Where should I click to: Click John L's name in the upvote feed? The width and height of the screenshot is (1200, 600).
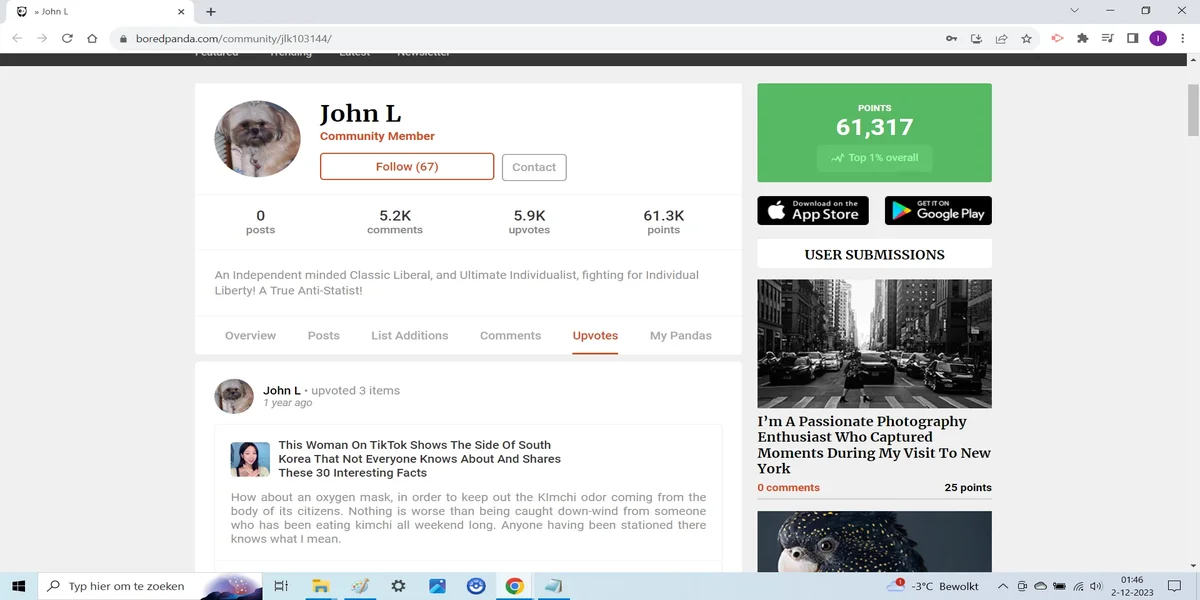click(282, 391)
